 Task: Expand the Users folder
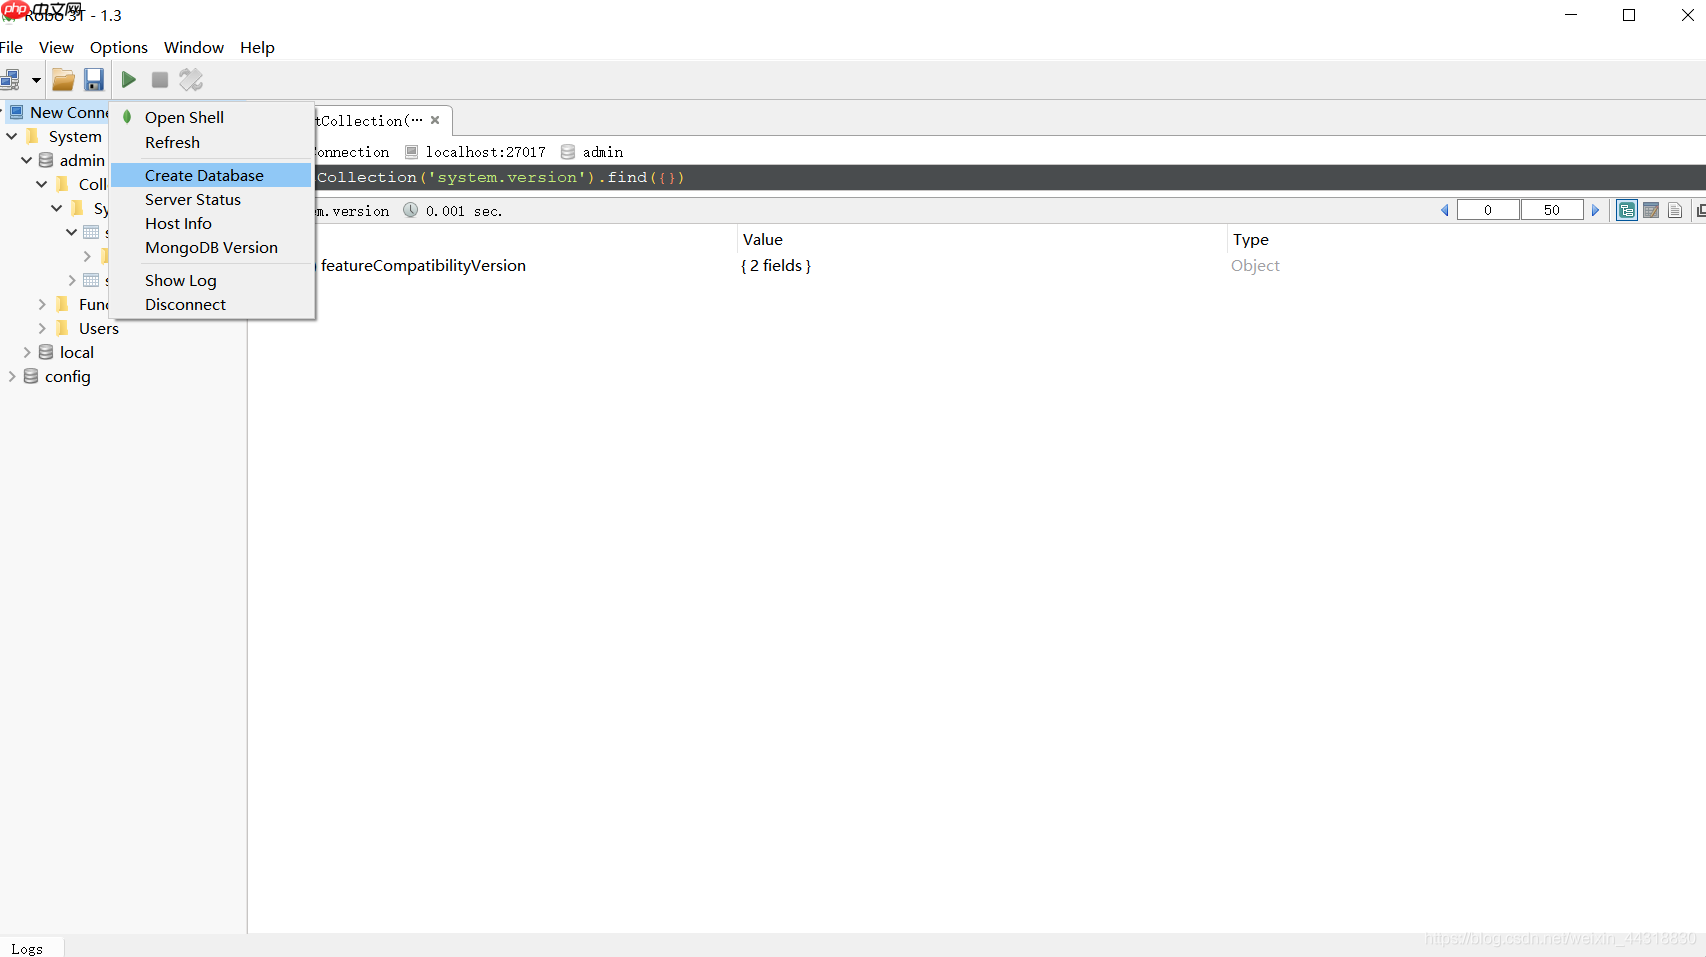tap(42, 328)
